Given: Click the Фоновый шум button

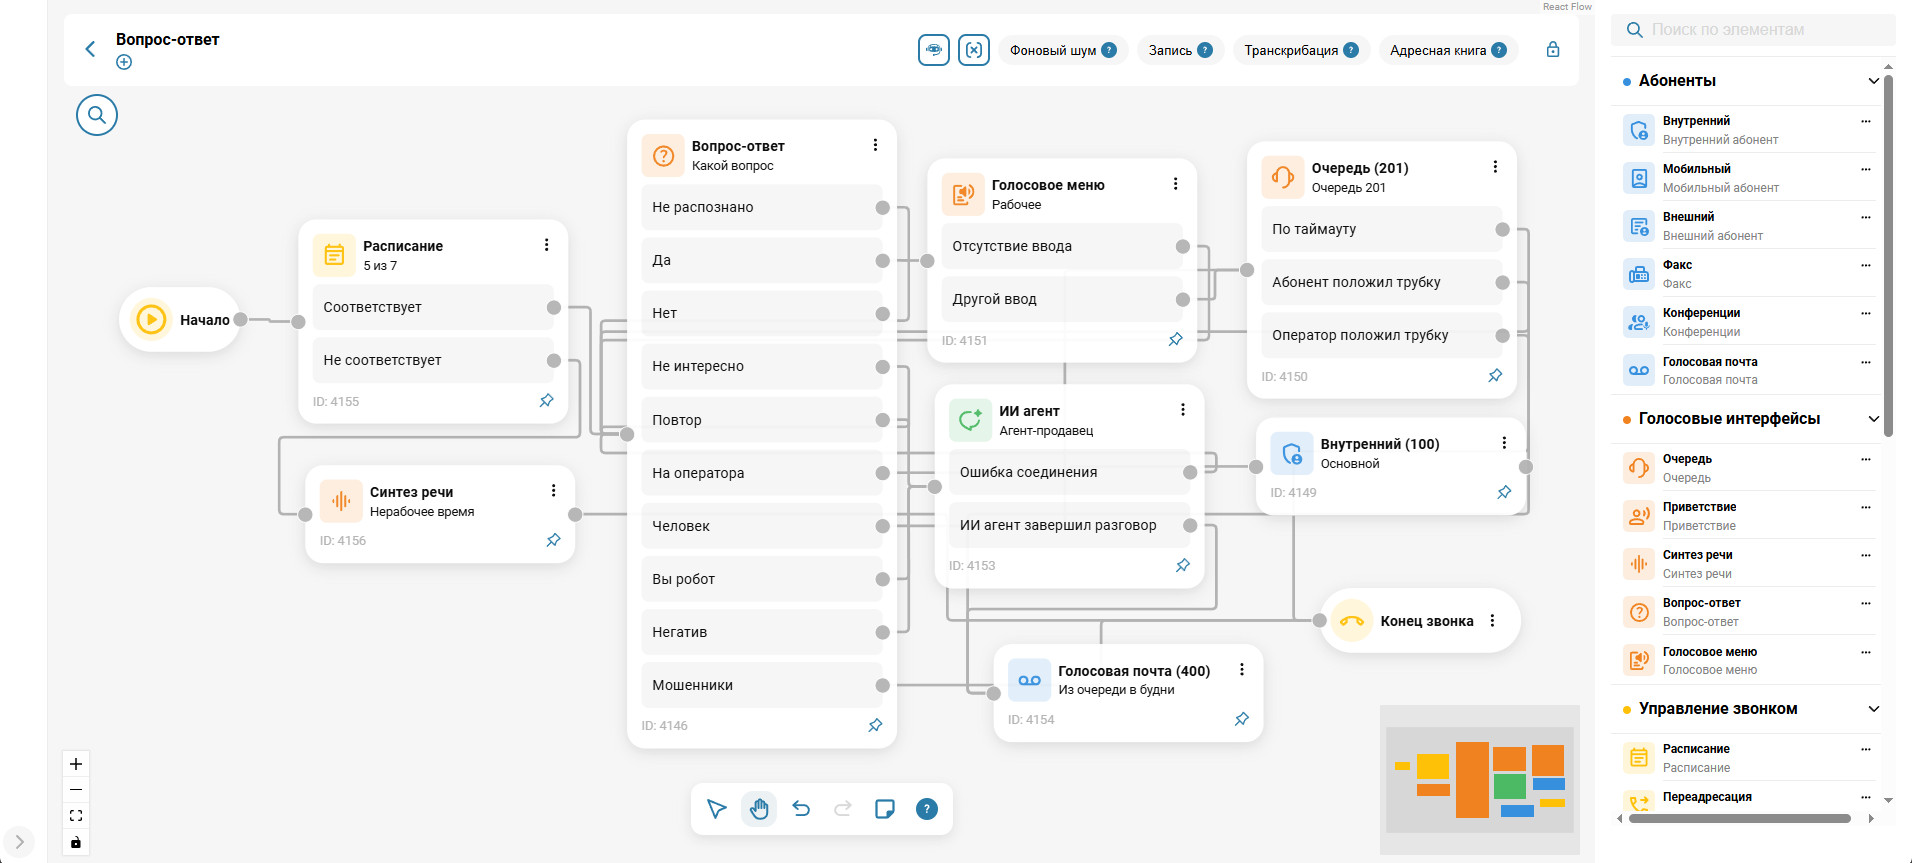Looking at the screenshot, I should tap(1062, 50).
